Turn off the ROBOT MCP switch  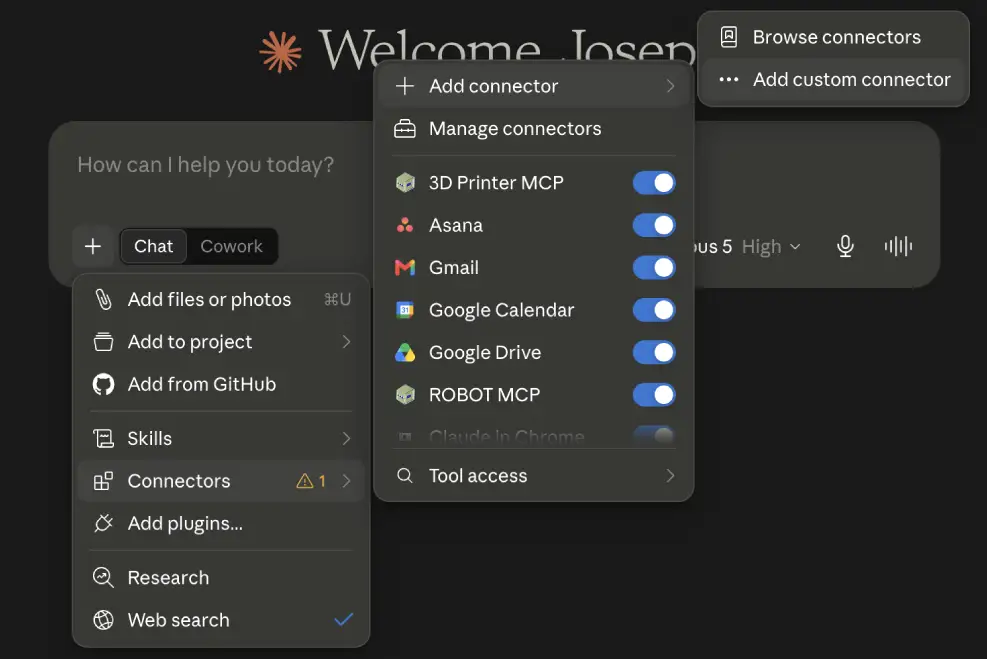point(654,395)
